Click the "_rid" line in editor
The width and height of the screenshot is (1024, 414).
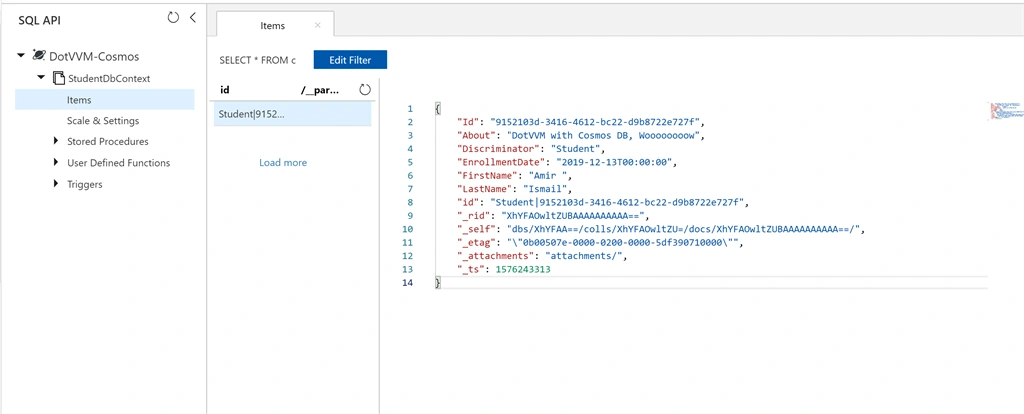(554, 215)
